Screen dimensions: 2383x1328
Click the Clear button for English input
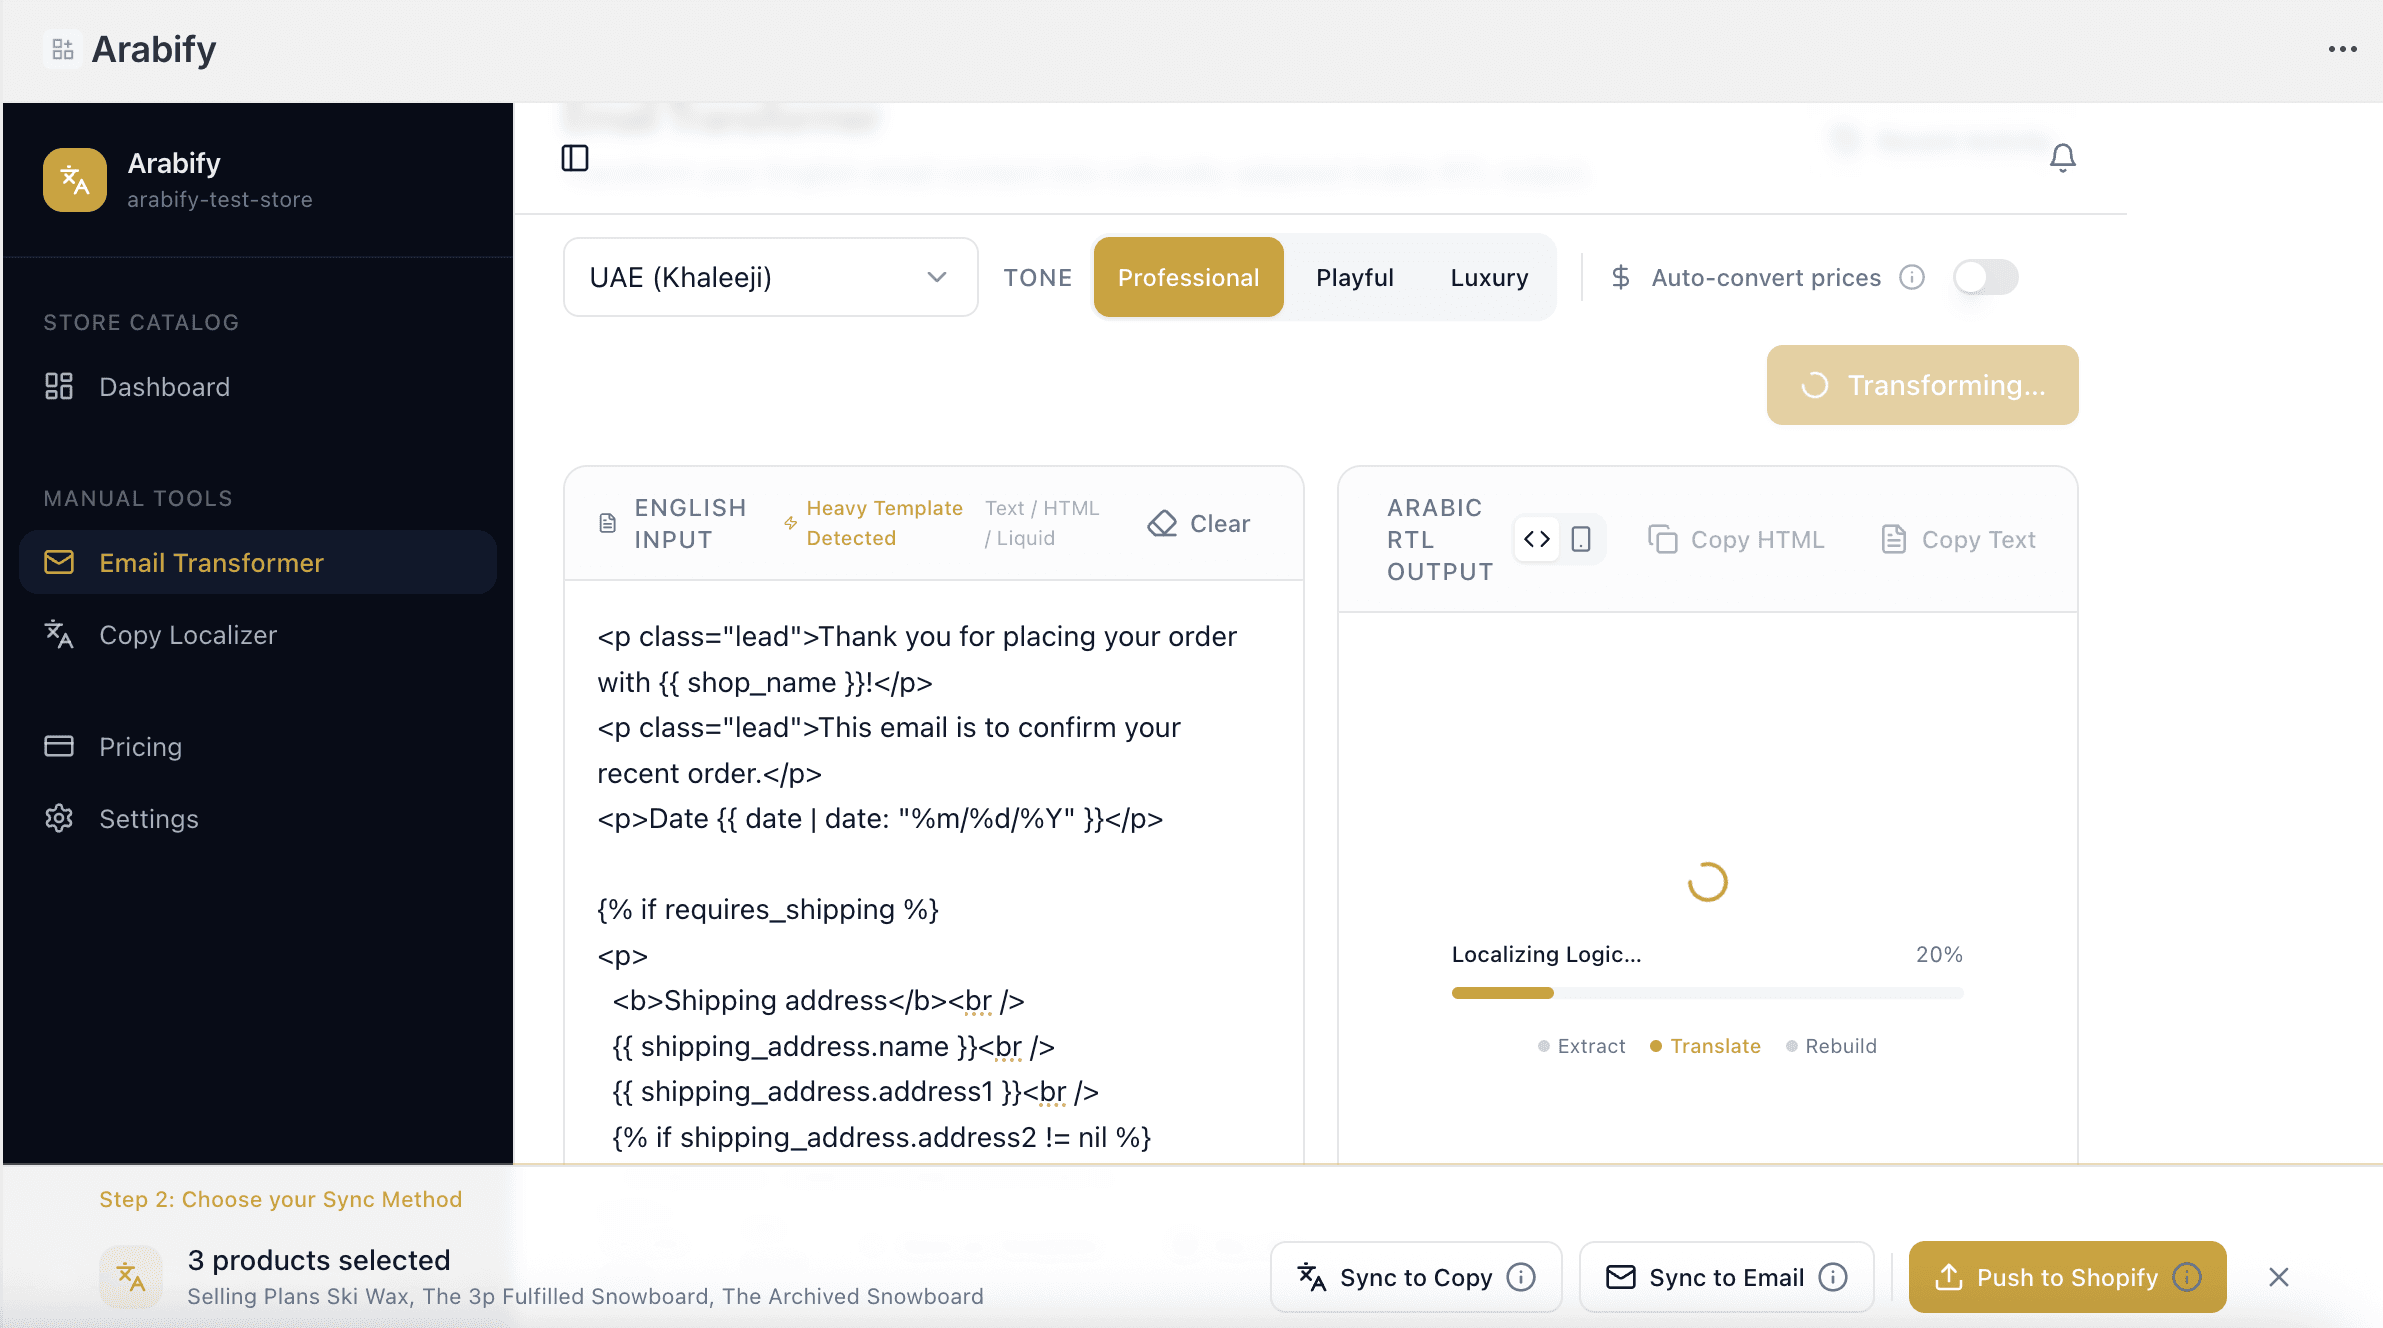coord(1199,523)
